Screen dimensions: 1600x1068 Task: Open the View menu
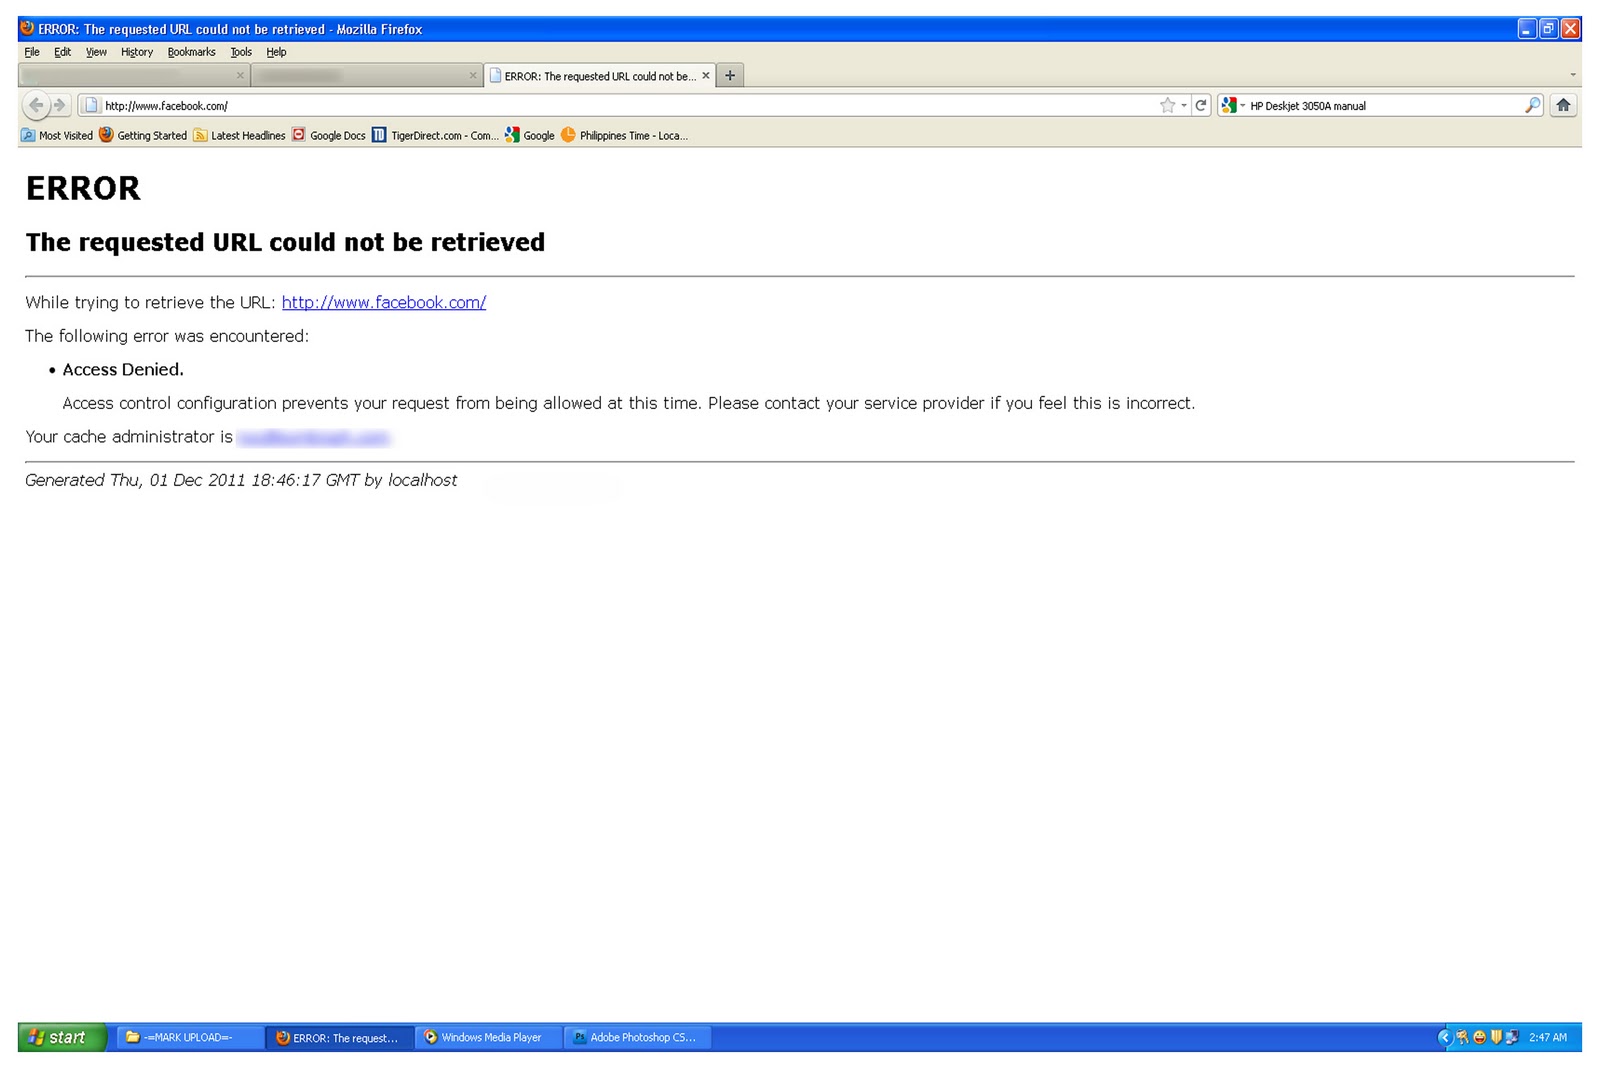(x=96, y=52)
